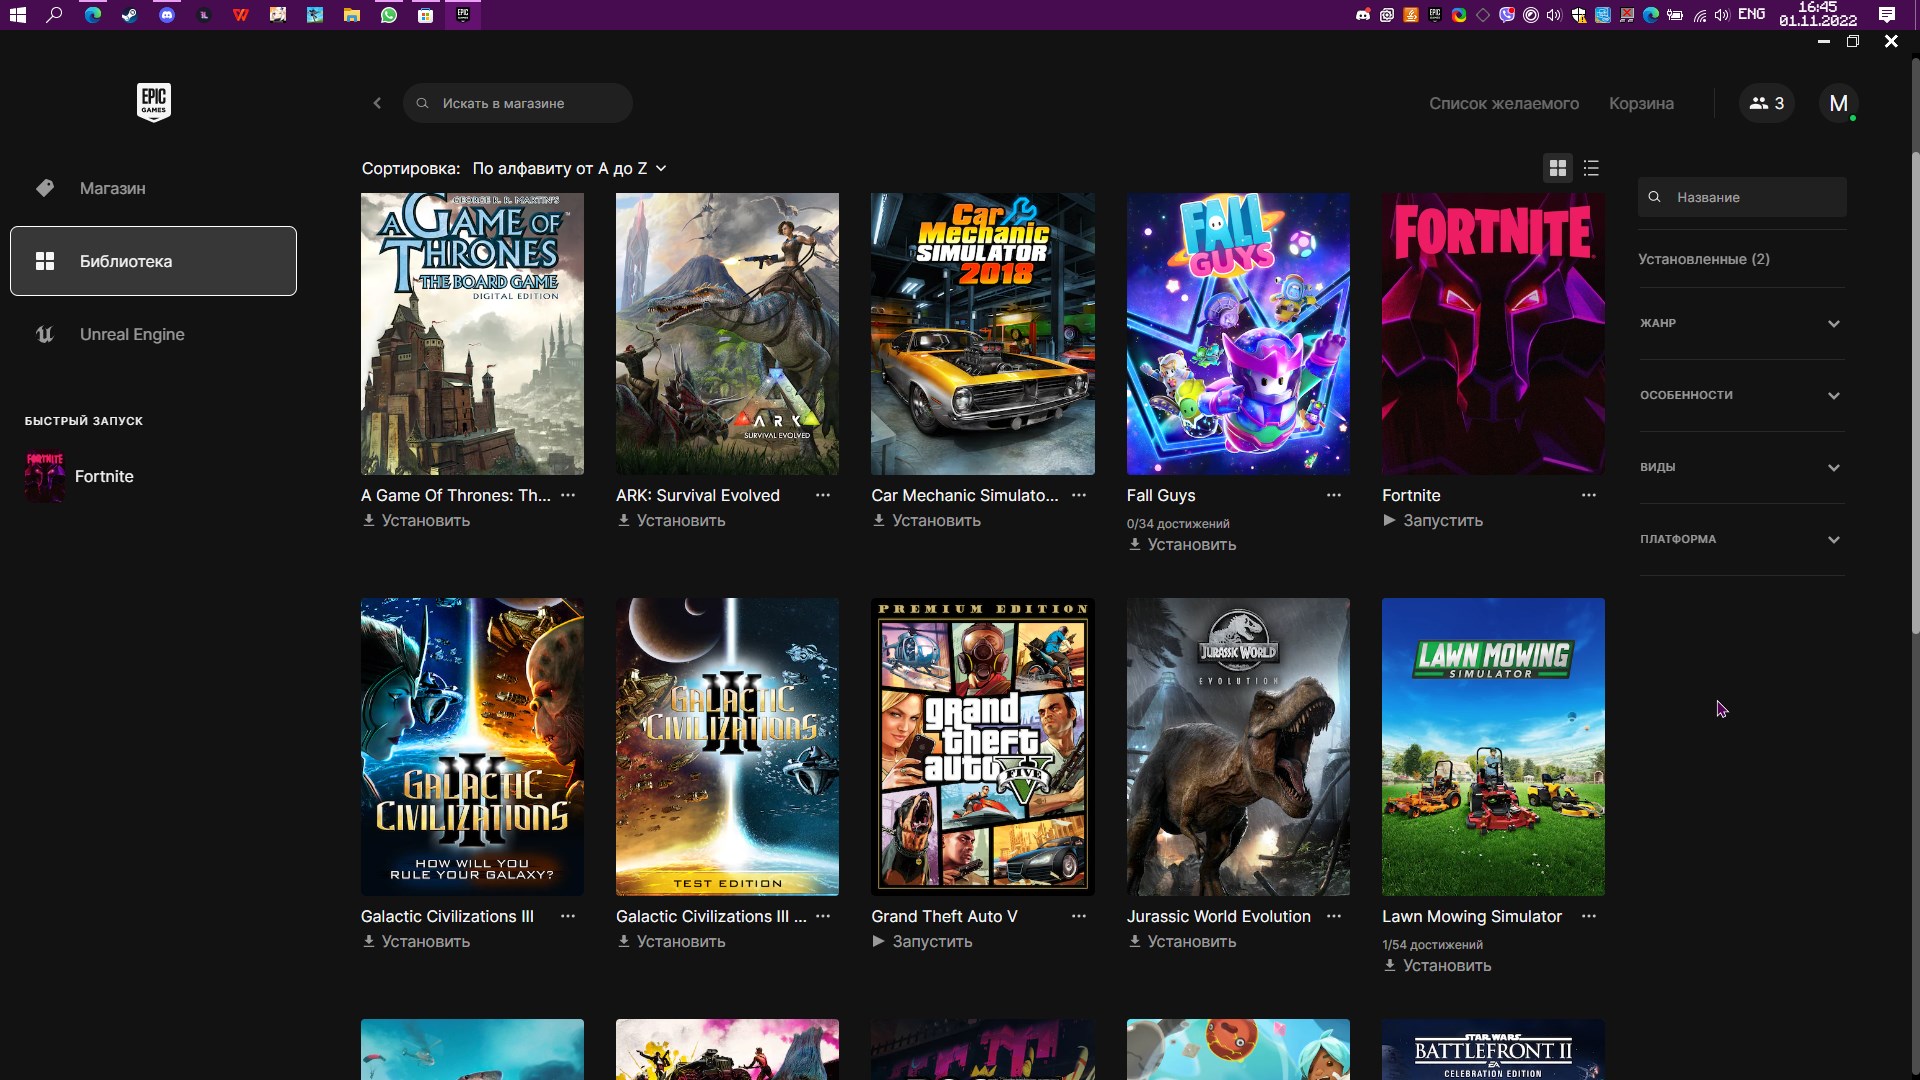Viewport: 1920px width, 1080px height.
Task: Install Car Mechanic Simulator 2018
Action: click(x=926, y=520)
